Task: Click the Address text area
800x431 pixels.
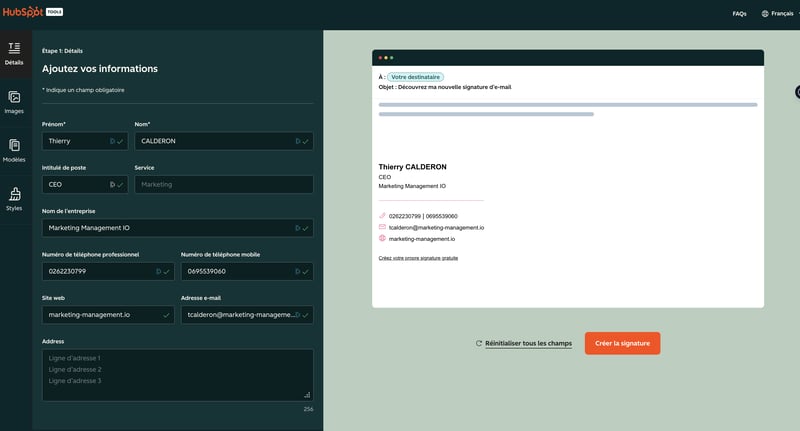Action: click(x=178, y=375)
